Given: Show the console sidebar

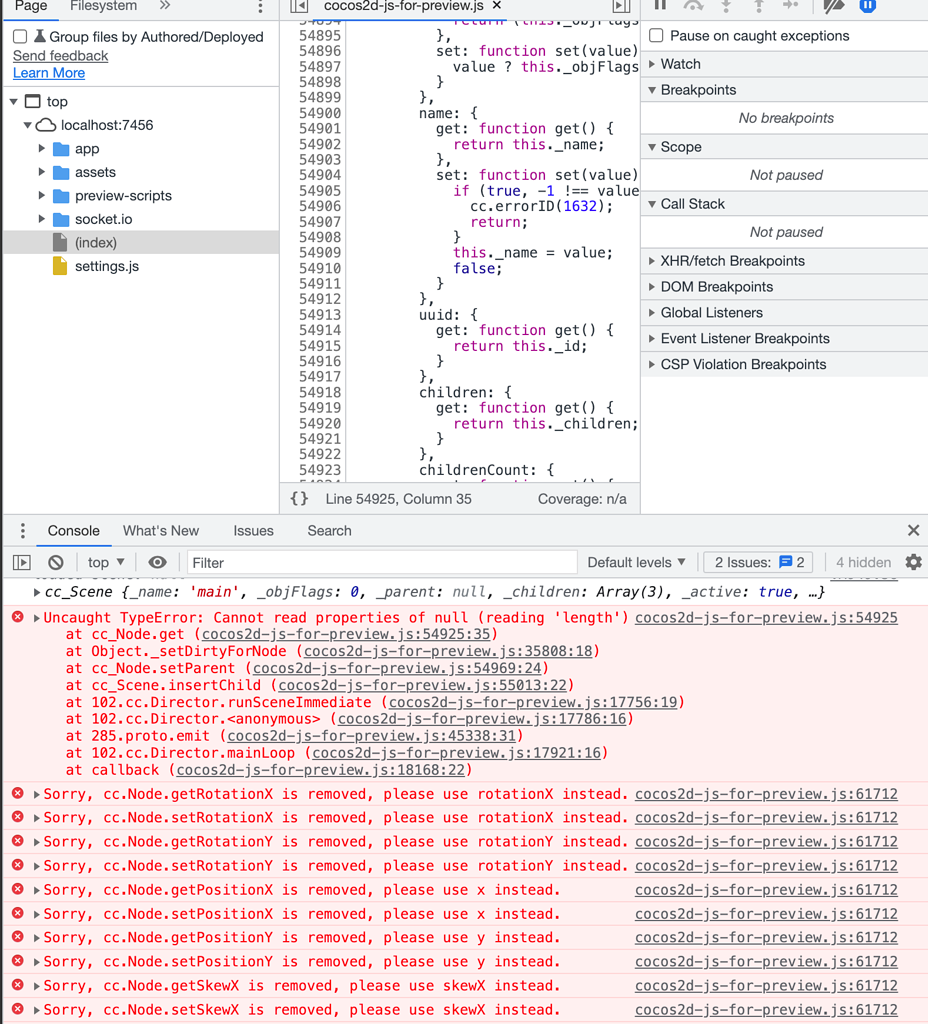Looking at the screenshot, I should coord(22,563).
